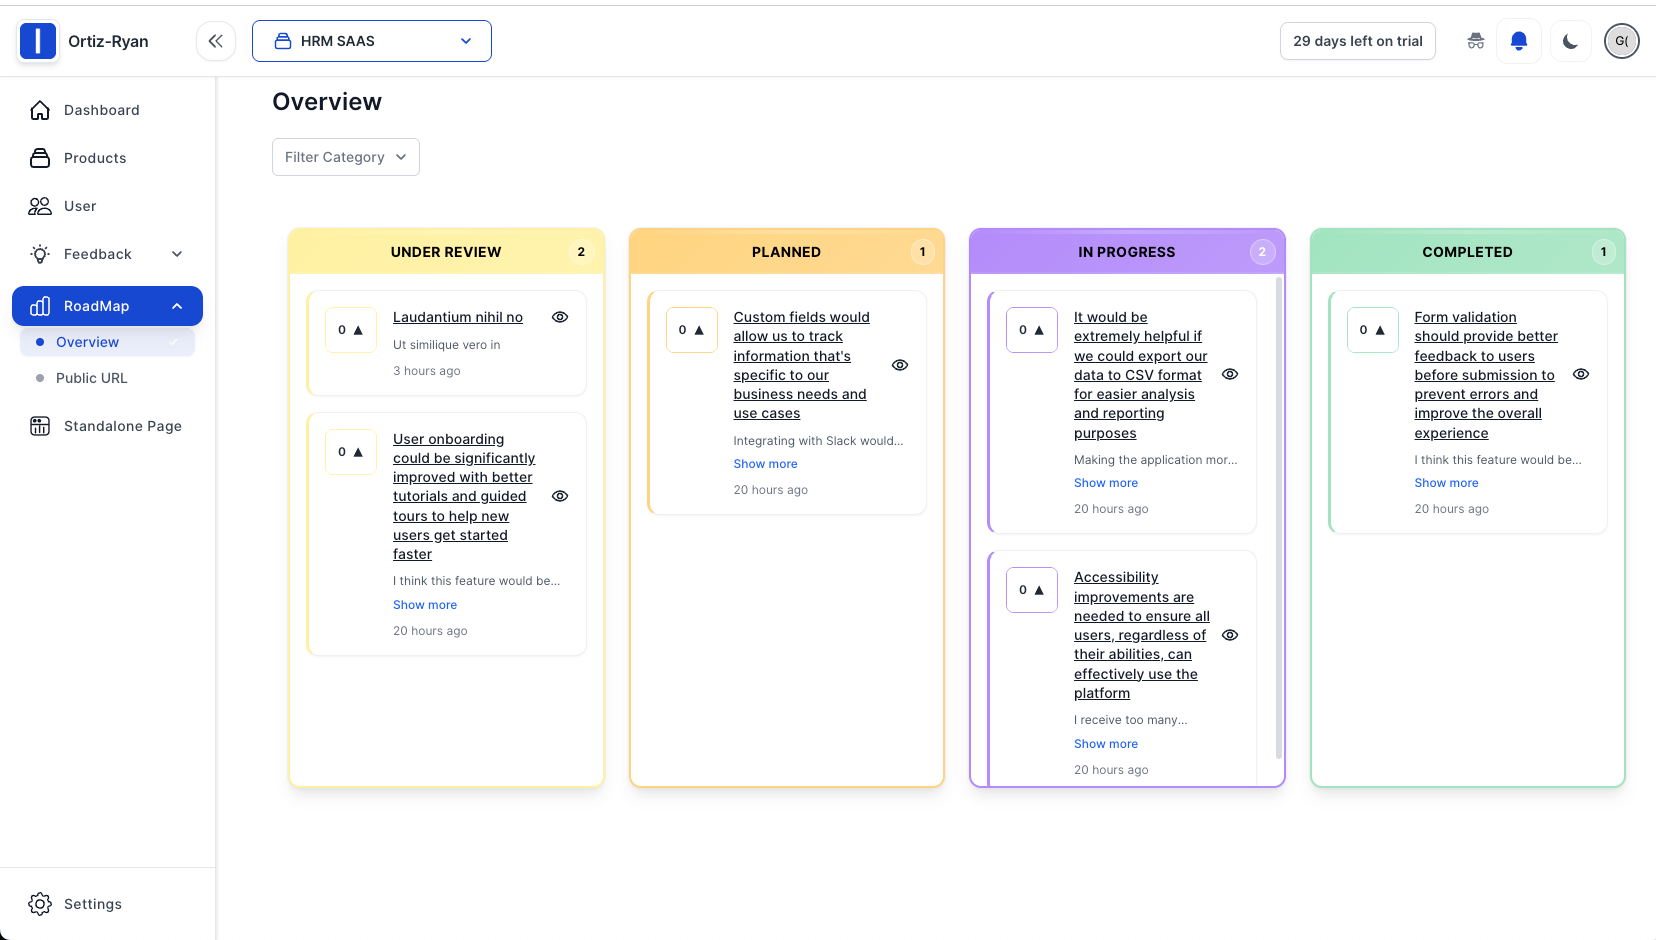Screen dimensions: 1656x940
Task: Select Public URL in RoadMap submenu
Action: (x=92, y=378)
